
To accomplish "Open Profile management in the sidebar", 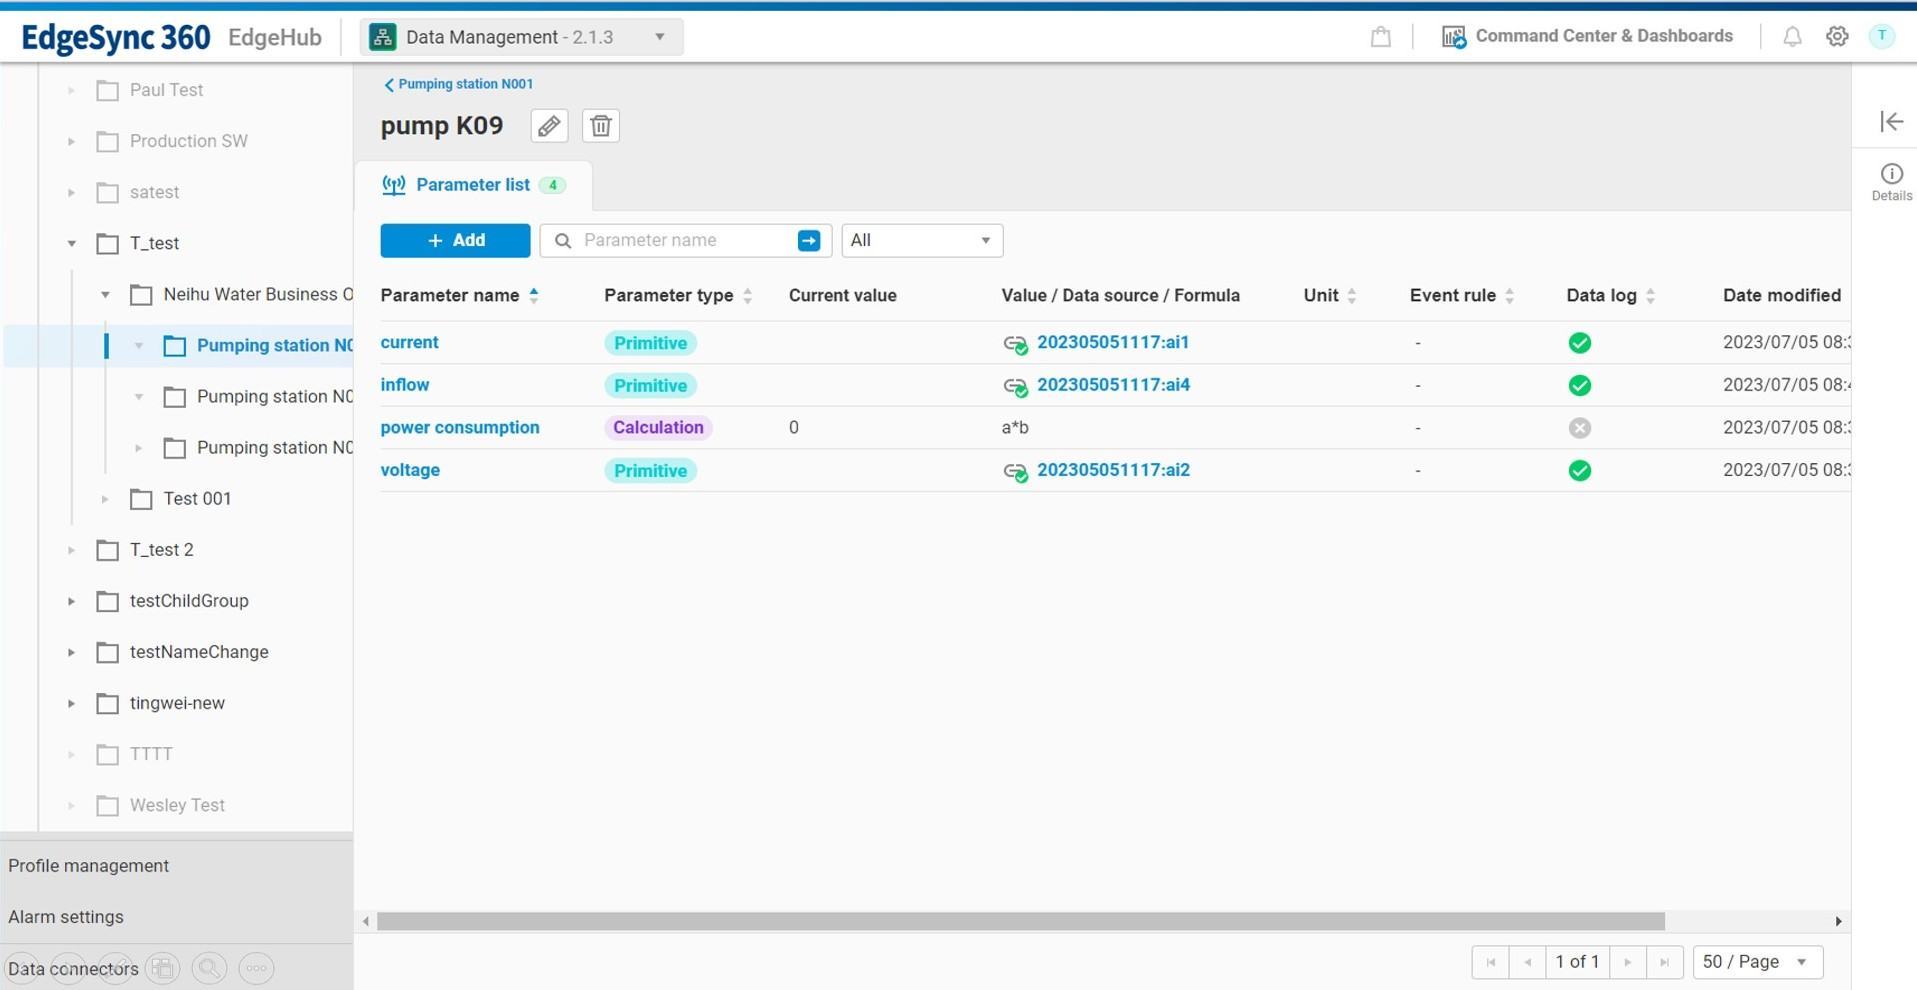I will (x=89, y=866).
